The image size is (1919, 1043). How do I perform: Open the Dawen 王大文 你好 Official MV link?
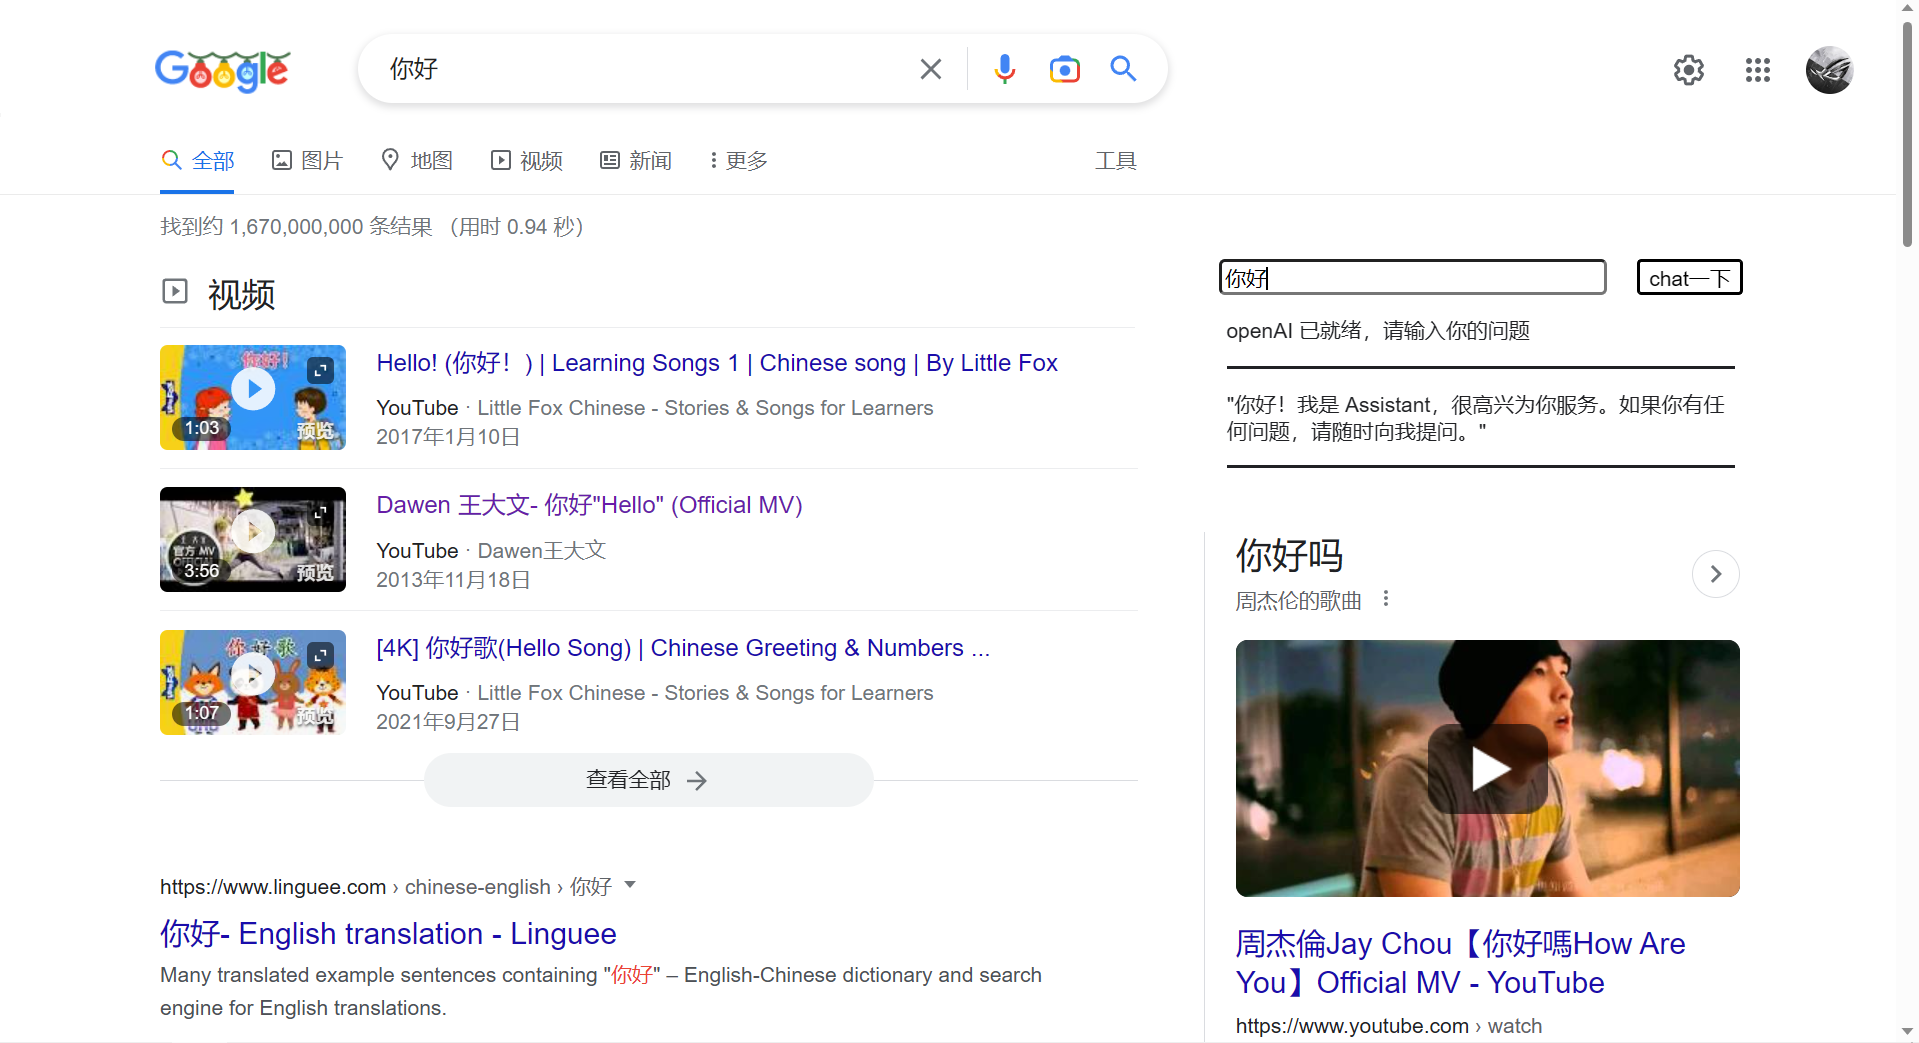(x=589, y=505)
